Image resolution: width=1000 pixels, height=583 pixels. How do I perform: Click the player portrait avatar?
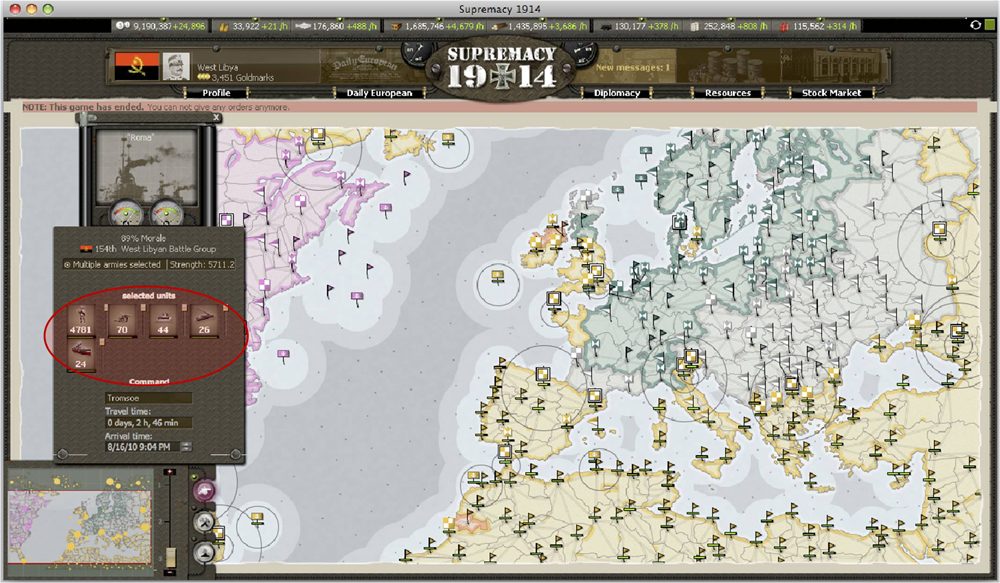[x=176, y=66]
